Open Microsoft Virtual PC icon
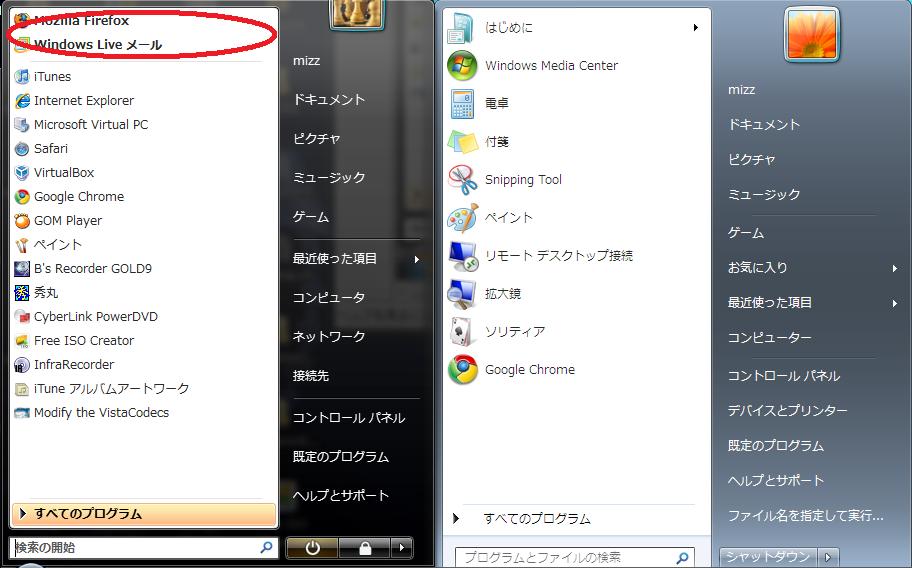 pos(22,124)
